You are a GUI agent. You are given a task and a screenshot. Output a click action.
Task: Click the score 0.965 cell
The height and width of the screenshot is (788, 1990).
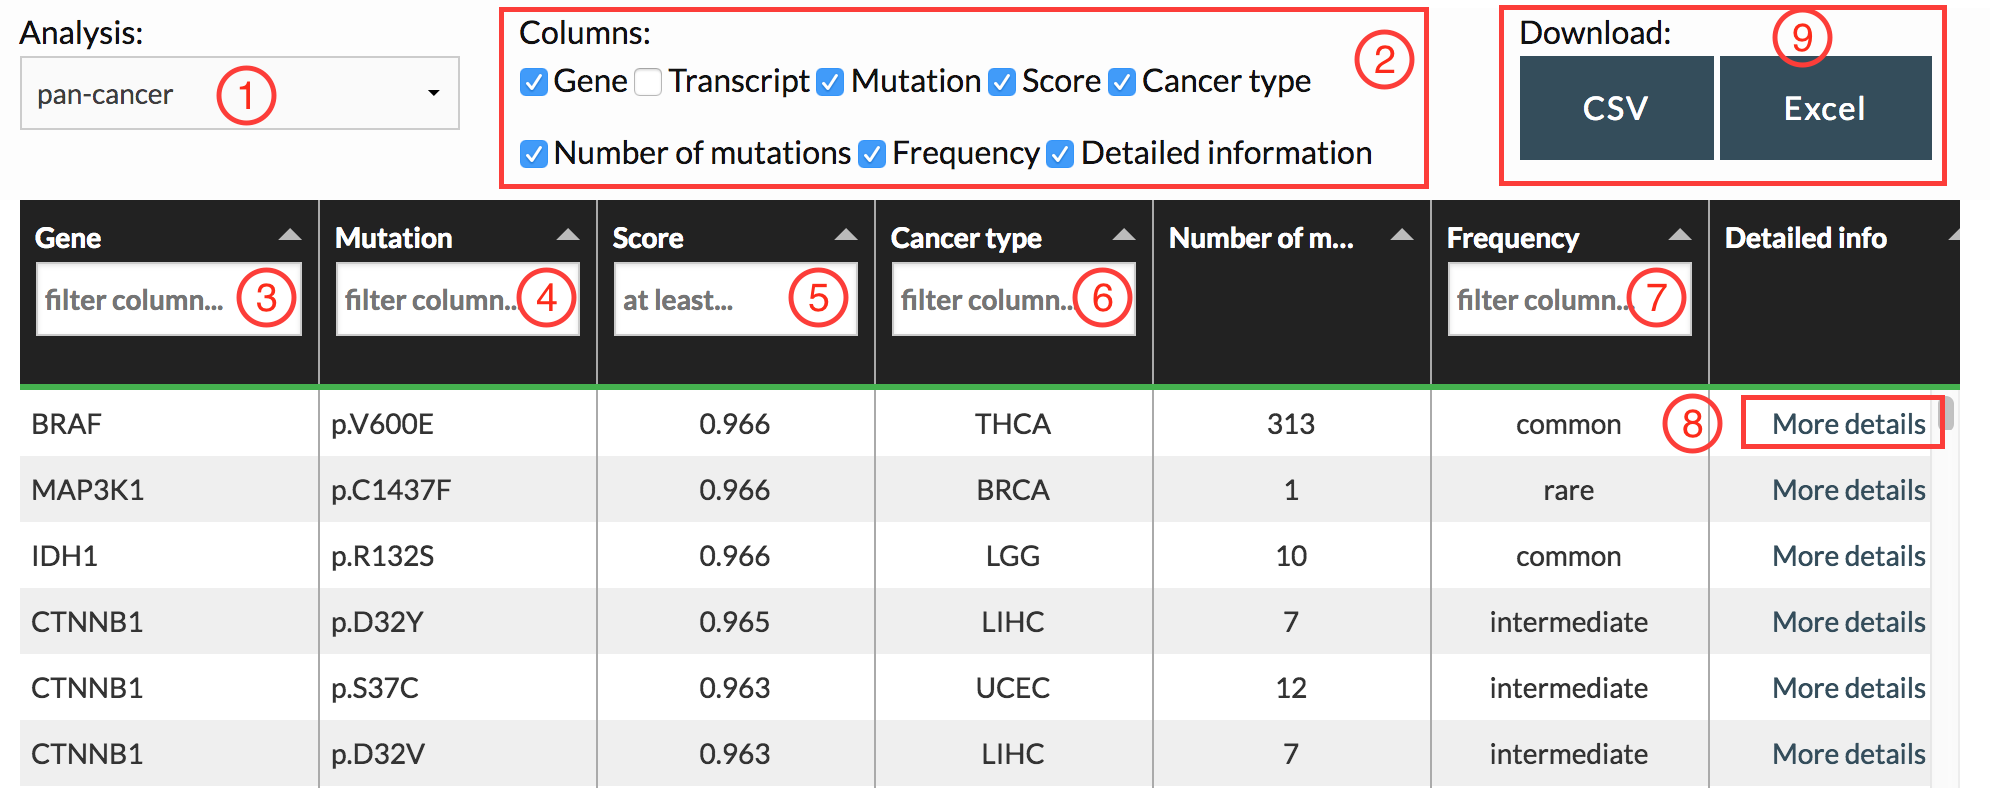pyautogui.click(x=736, y=622)
